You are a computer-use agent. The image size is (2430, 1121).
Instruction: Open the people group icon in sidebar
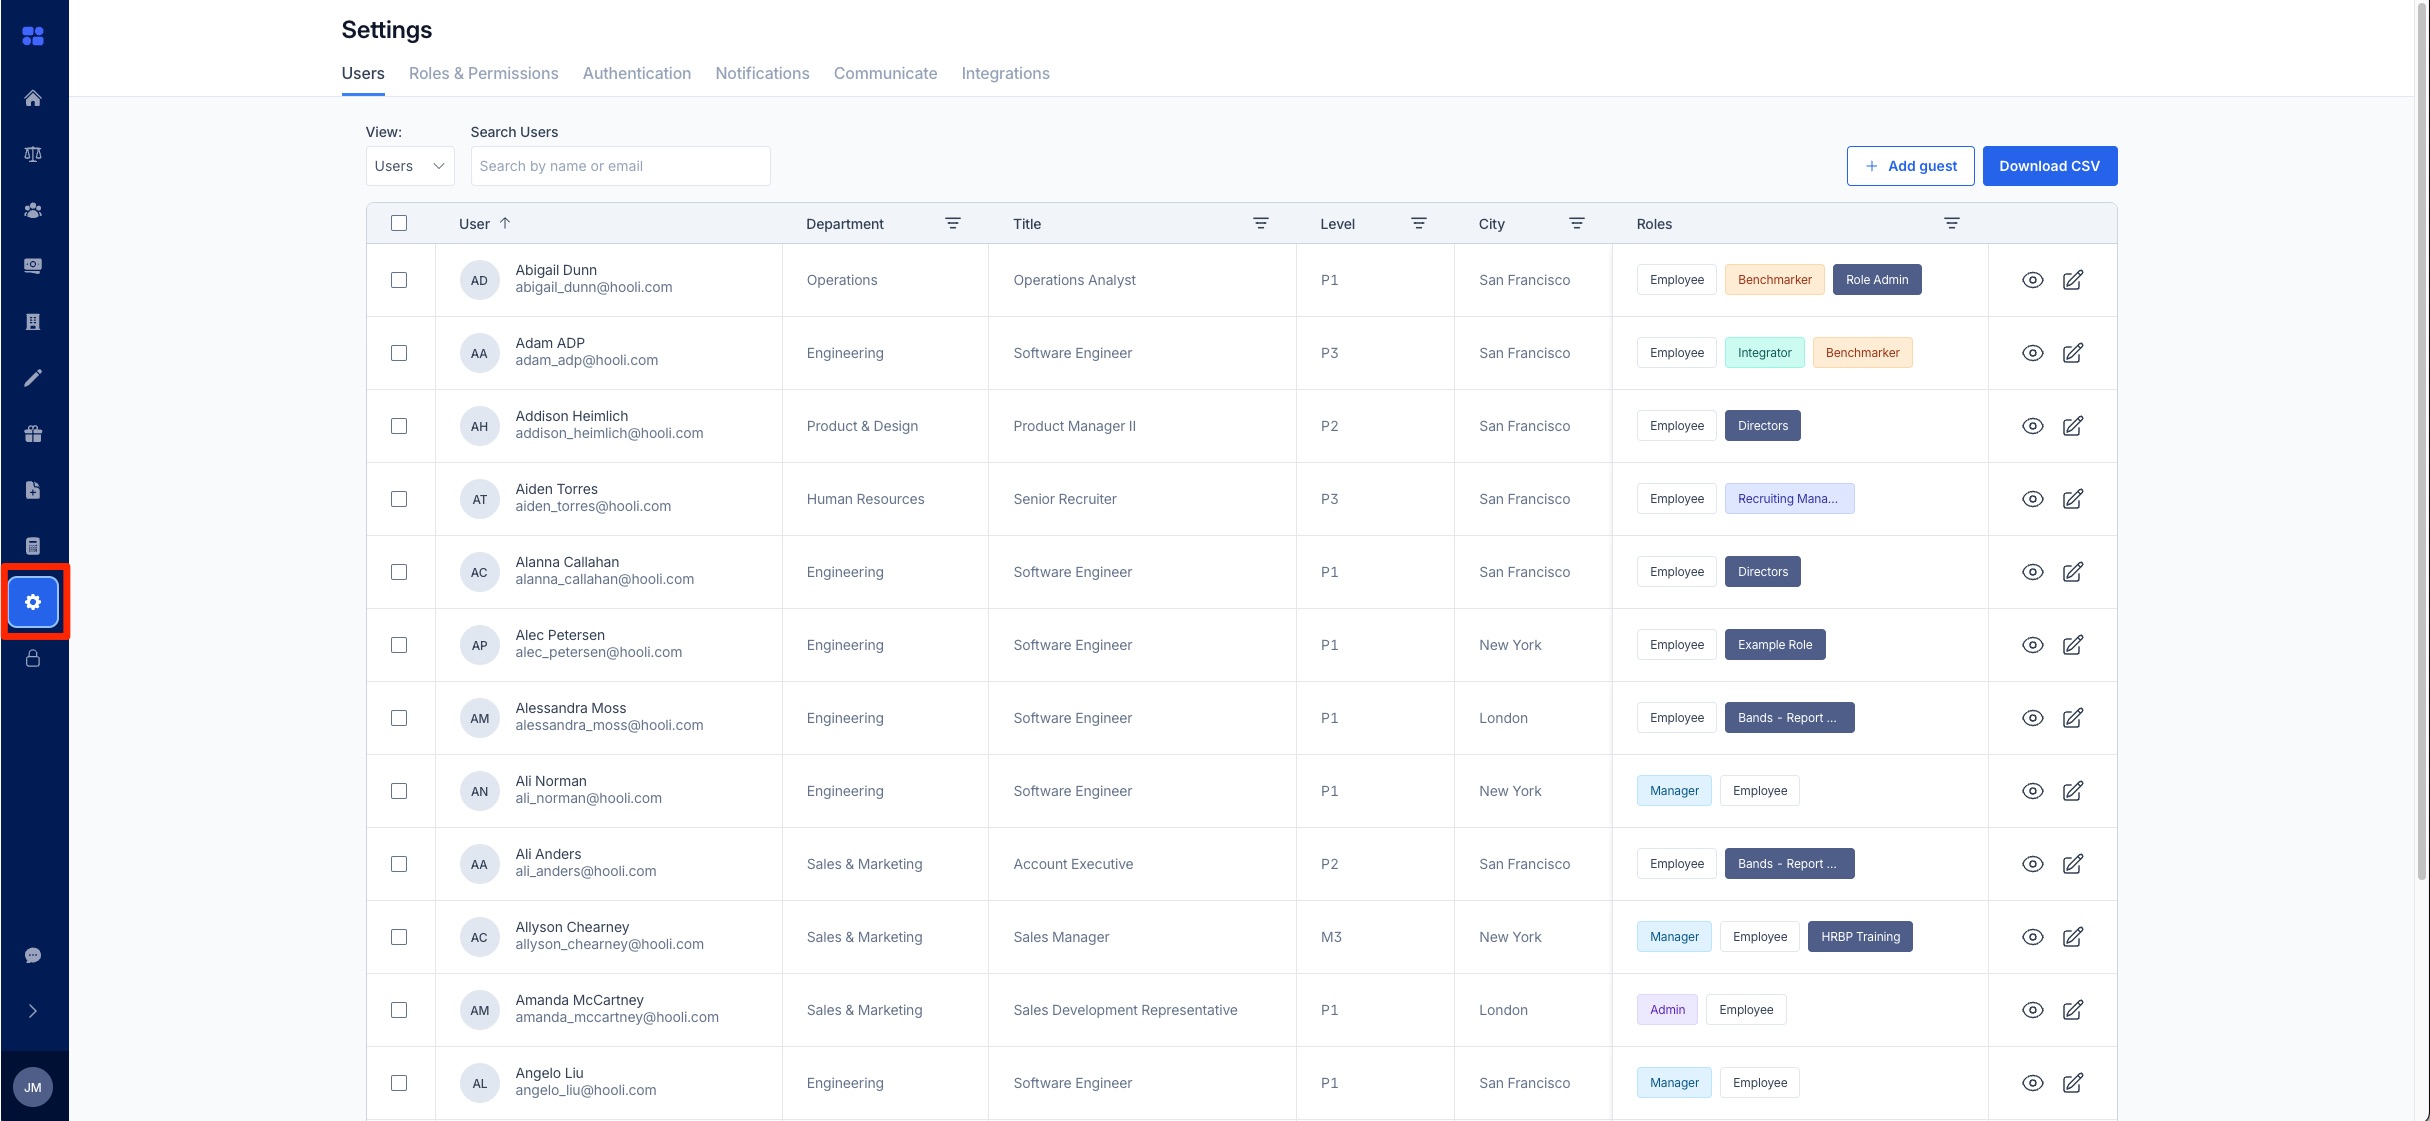click(x=33, y=210)
